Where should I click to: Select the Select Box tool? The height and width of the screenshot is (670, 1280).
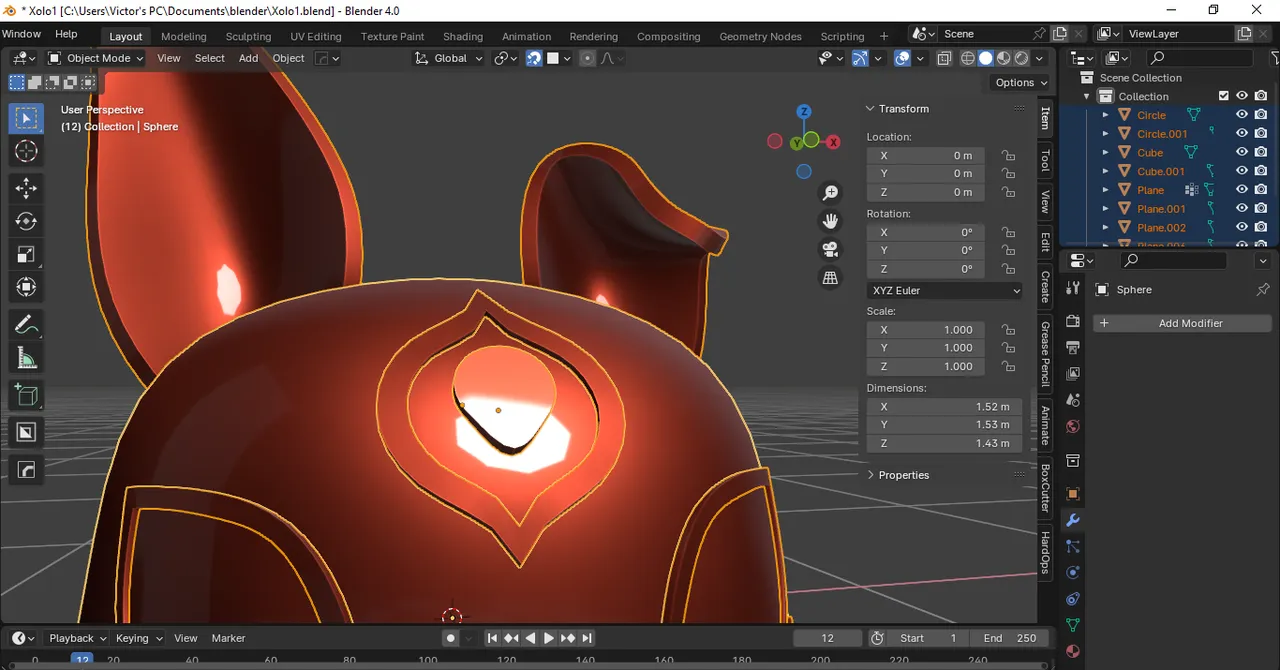[x=26, y=118]
